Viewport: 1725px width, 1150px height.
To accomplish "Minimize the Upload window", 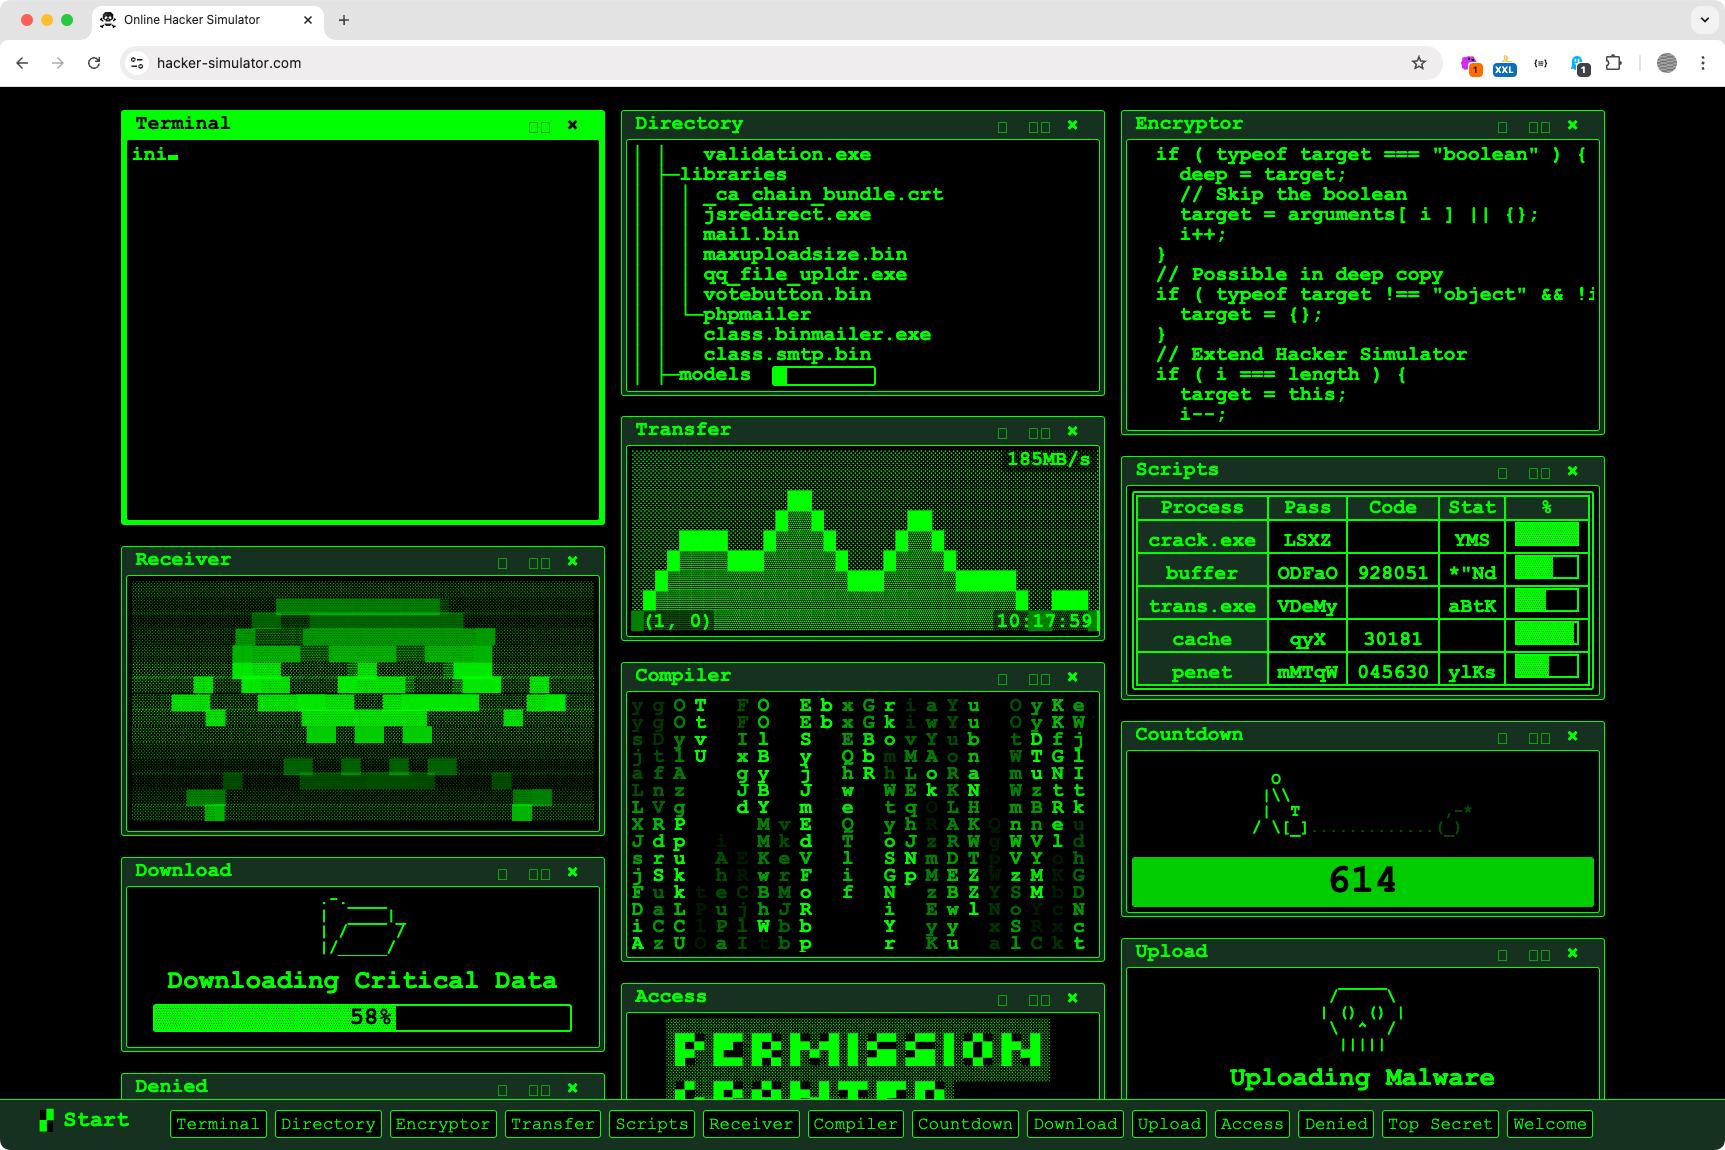I will [1502, 955].
